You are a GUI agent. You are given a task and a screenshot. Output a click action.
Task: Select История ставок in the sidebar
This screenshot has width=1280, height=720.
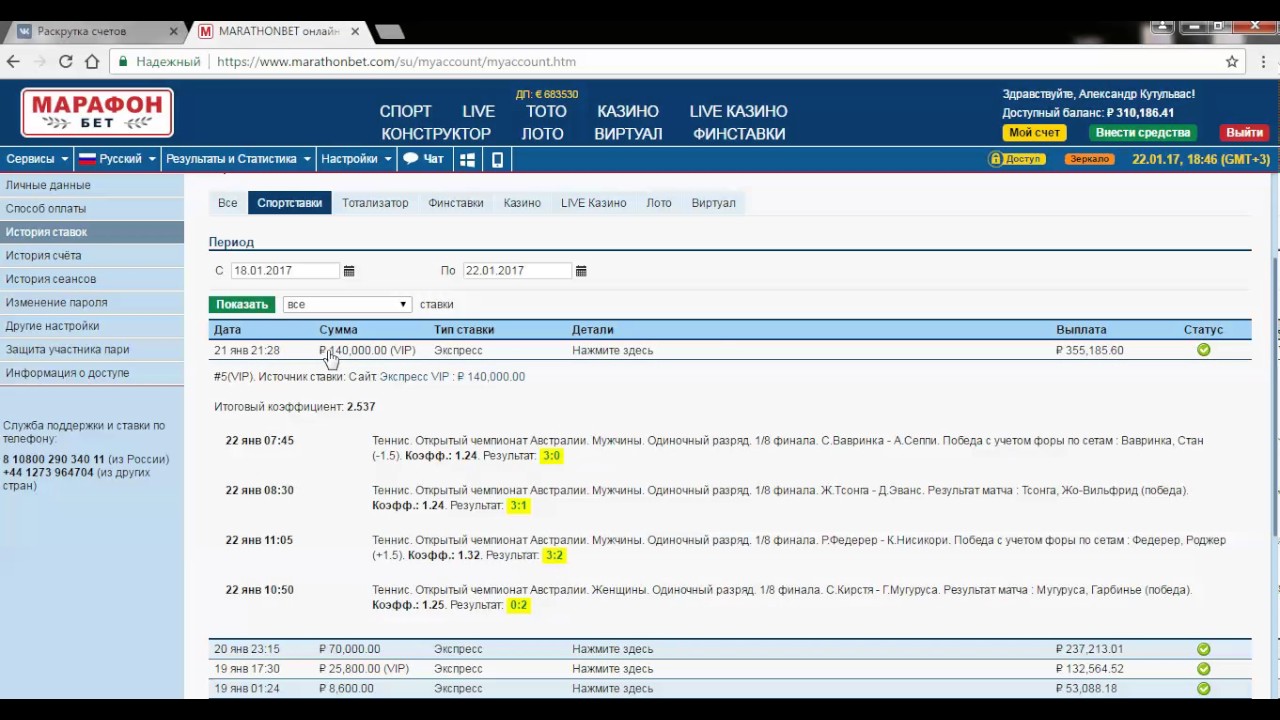(x=92, y=232)
